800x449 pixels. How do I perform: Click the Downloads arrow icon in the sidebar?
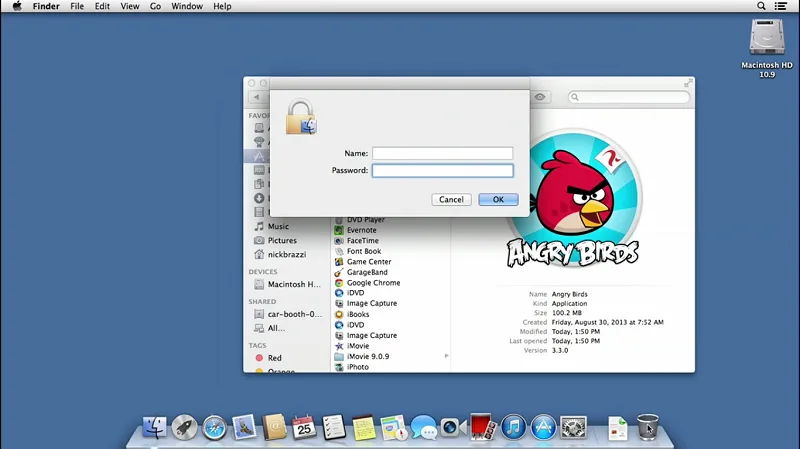[259, 198]
